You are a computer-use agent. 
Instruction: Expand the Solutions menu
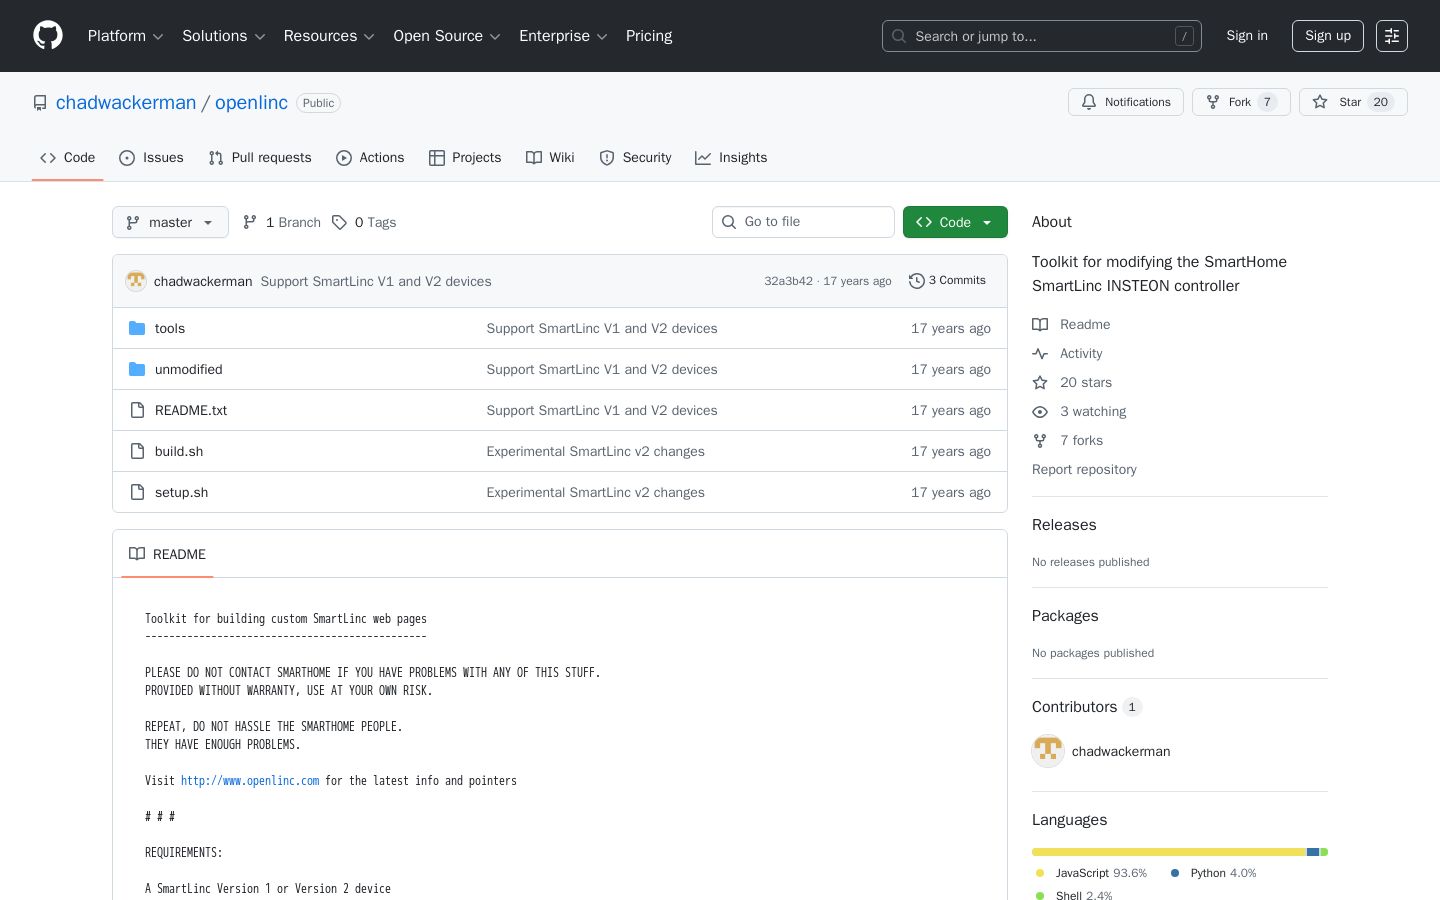(x=223, y=36)
